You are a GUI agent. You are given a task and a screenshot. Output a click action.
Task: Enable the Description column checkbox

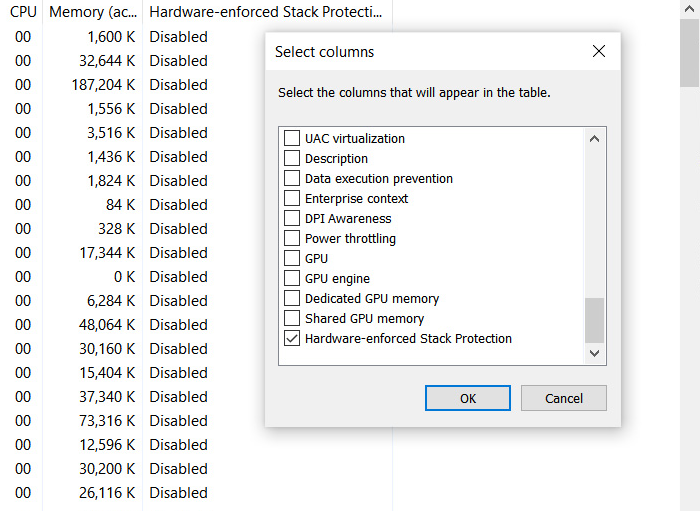click(292, 159)
